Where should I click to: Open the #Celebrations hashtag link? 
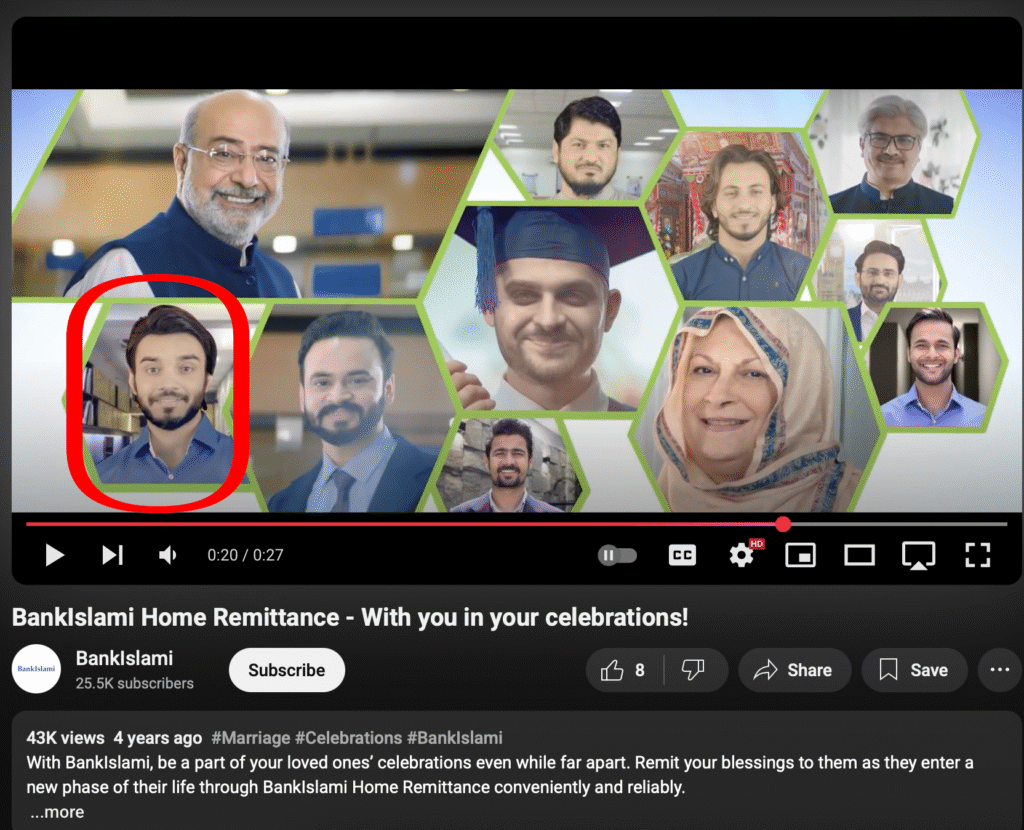[348, 738]
